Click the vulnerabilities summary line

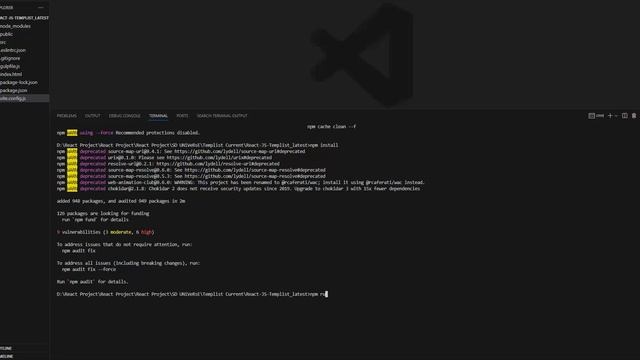[x=105, y=232]
